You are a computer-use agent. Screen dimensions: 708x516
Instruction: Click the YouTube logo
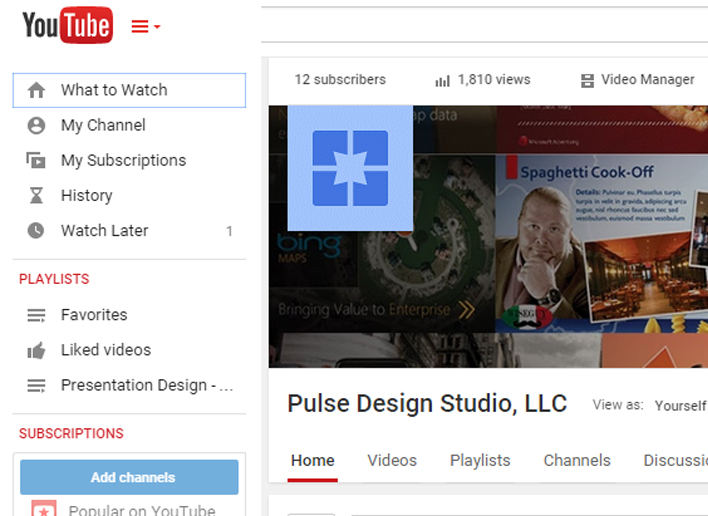tap(68, 25)
